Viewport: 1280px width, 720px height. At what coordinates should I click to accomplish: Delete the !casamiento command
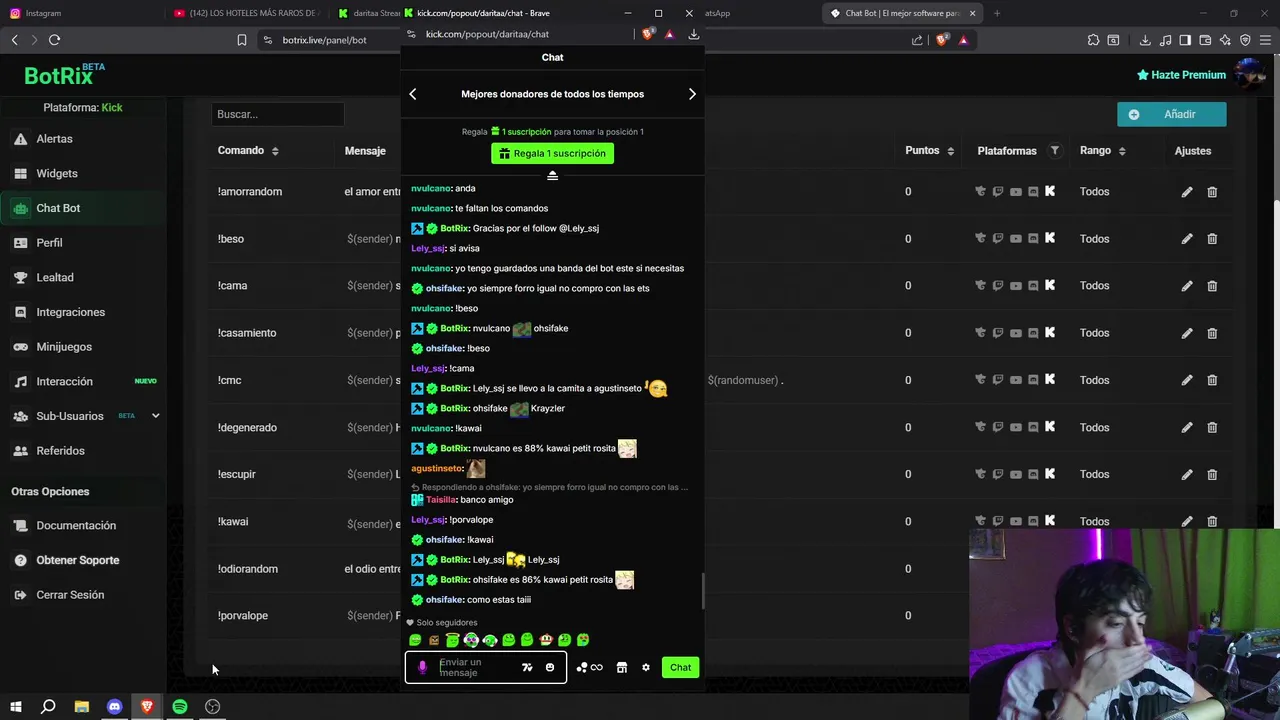click(1212, 333)
